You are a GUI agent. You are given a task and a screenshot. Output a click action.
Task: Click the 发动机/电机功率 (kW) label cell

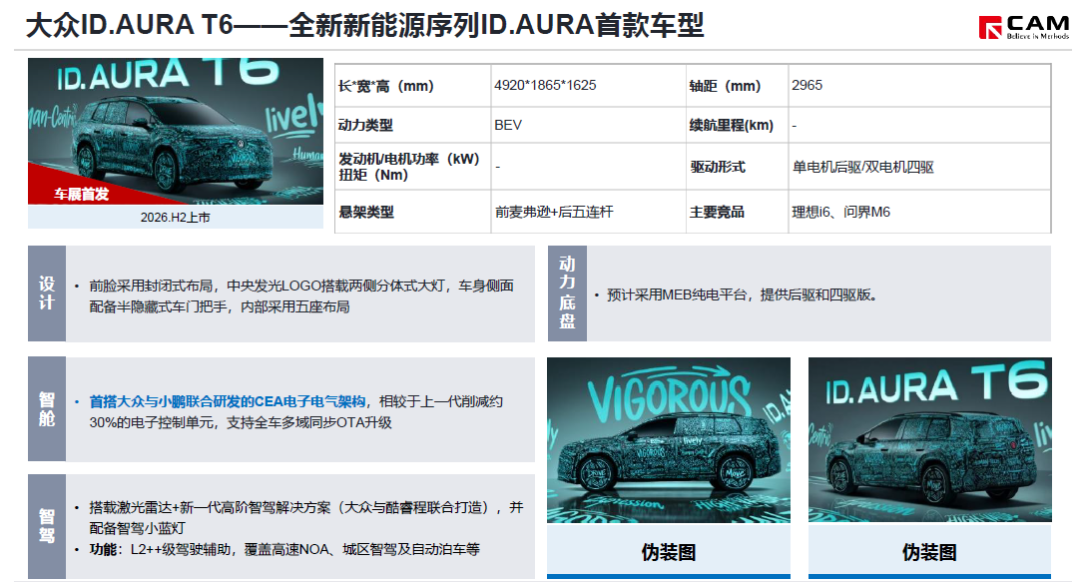[413, 167]
